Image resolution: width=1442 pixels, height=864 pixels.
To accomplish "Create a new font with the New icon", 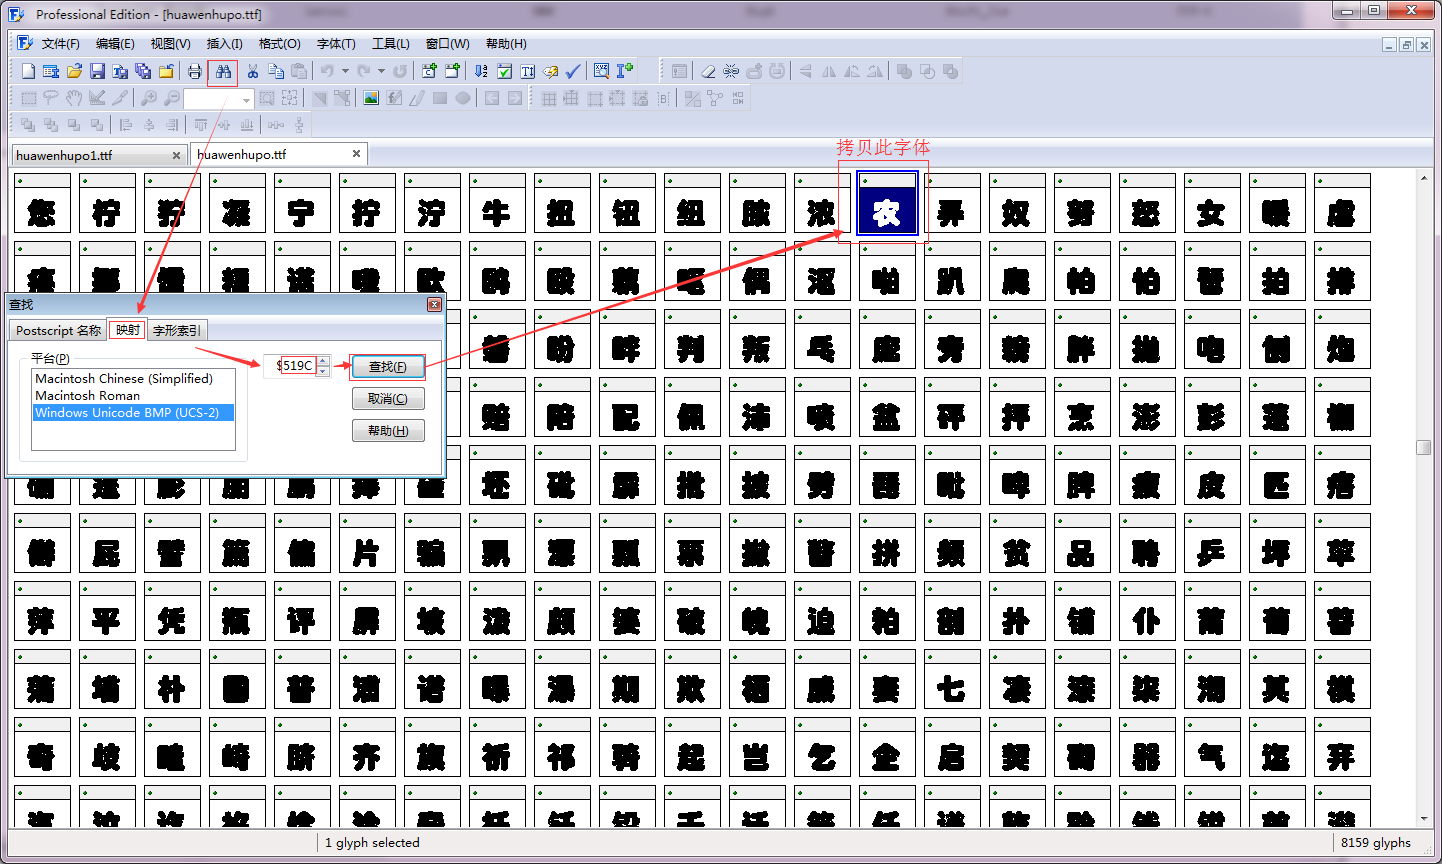I will click(28, 71).
